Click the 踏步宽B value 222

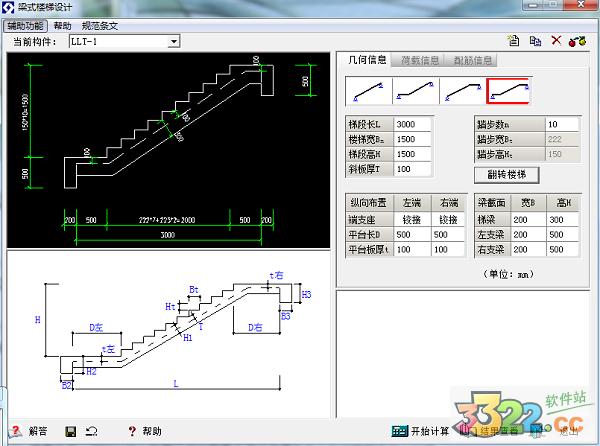[562, 139]
